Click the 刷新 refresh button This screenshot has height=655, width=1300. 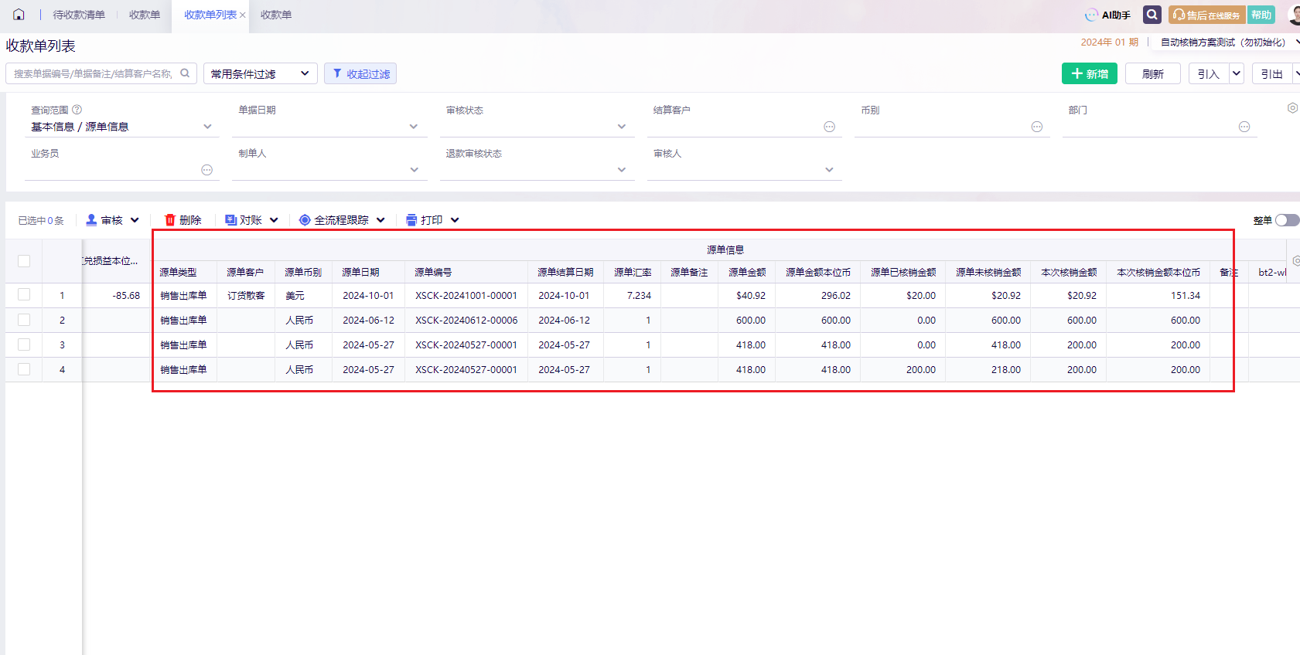tap(1153, 74)
